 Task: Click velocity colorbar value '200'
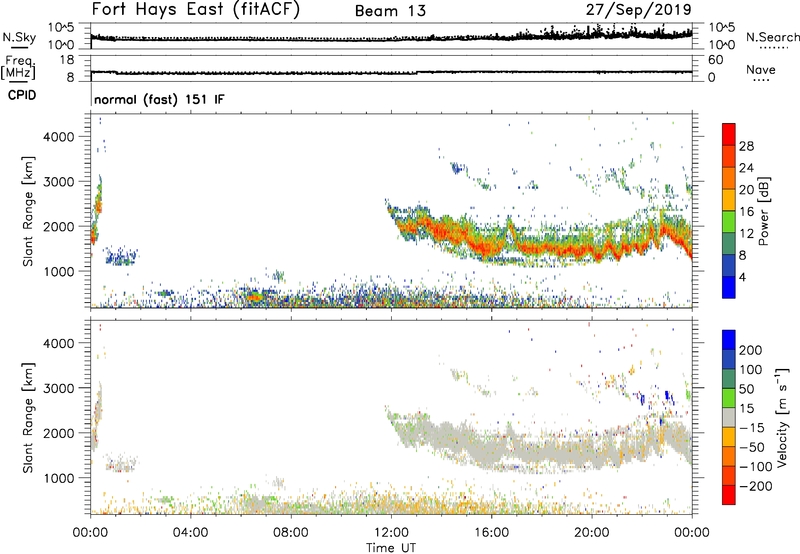[751, 350]
